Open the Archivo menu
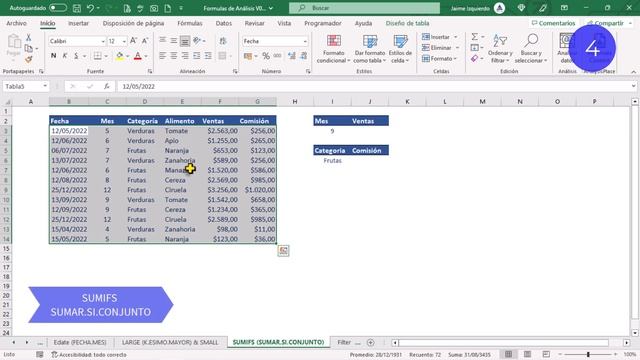This screenshot has width=640, height=360. [x=16, y=23]
